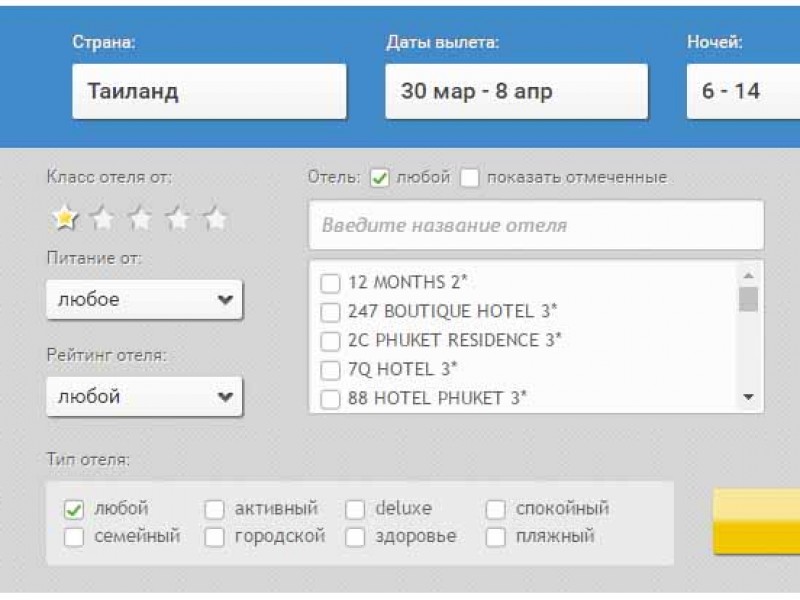800x600 pixels.
Task: Open the nights field showing 6 - 14
Action: tap(743, 91)
